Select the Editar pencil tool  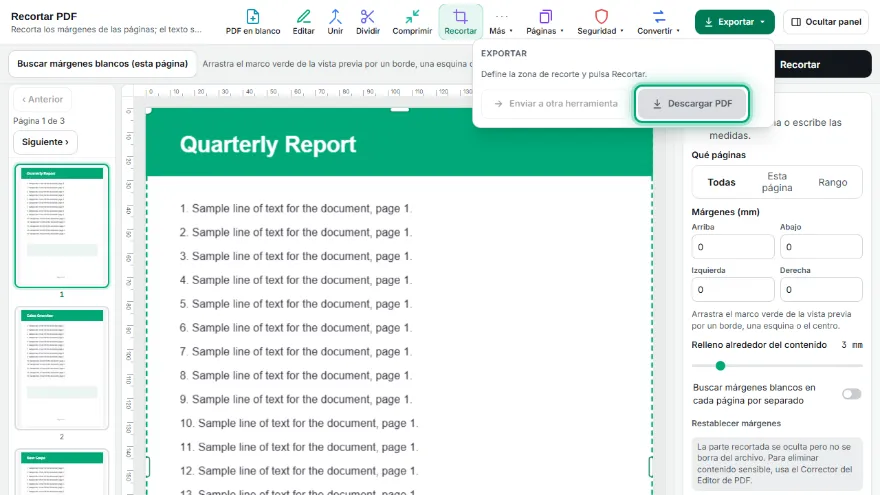point(303,22)
